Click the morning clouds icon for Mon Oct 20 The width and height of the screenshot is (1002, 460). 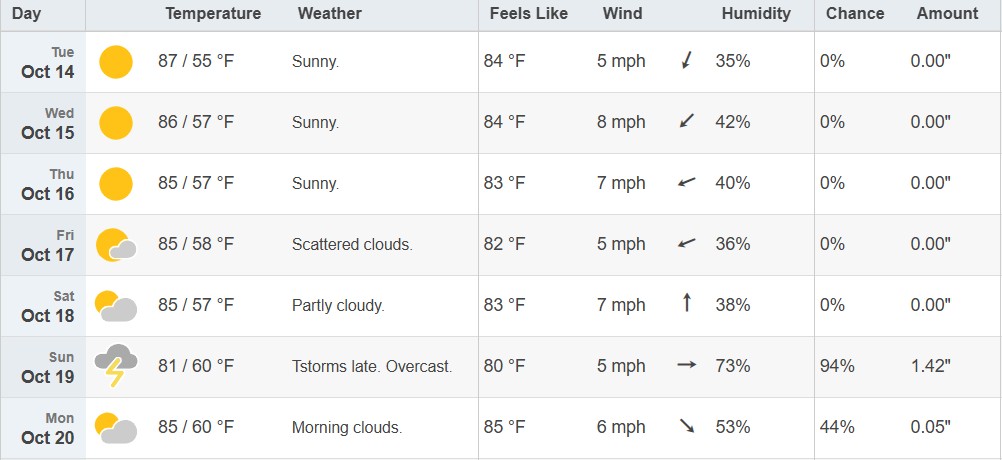116,428
